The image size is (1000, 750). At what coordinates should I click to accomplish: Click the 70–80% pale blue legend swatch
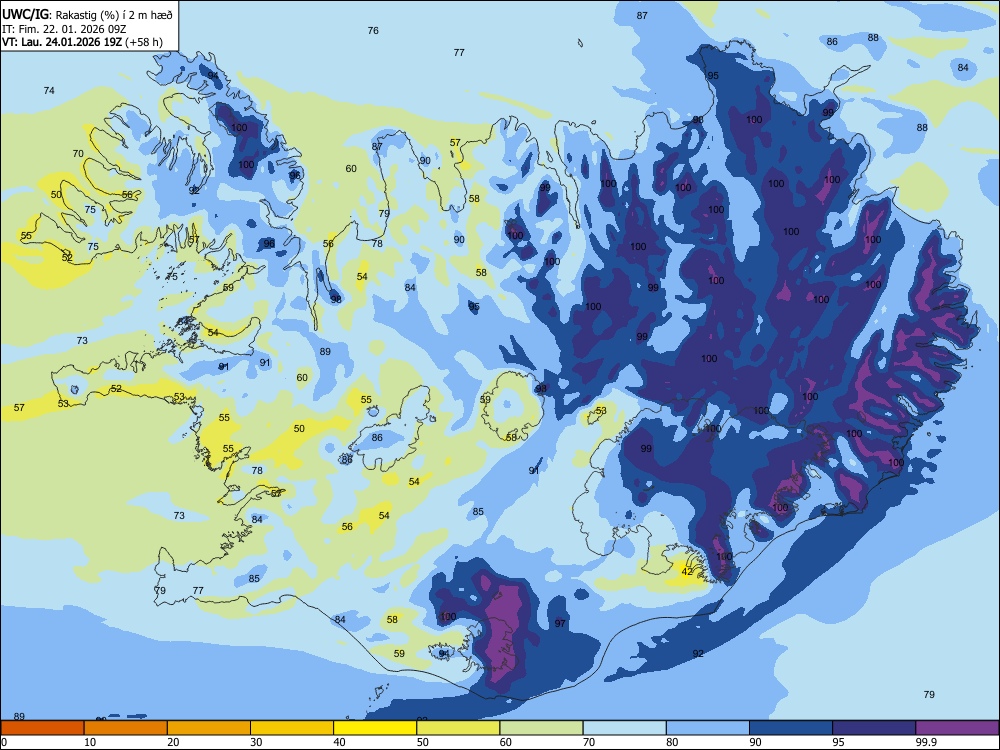[x=624, y=728]
